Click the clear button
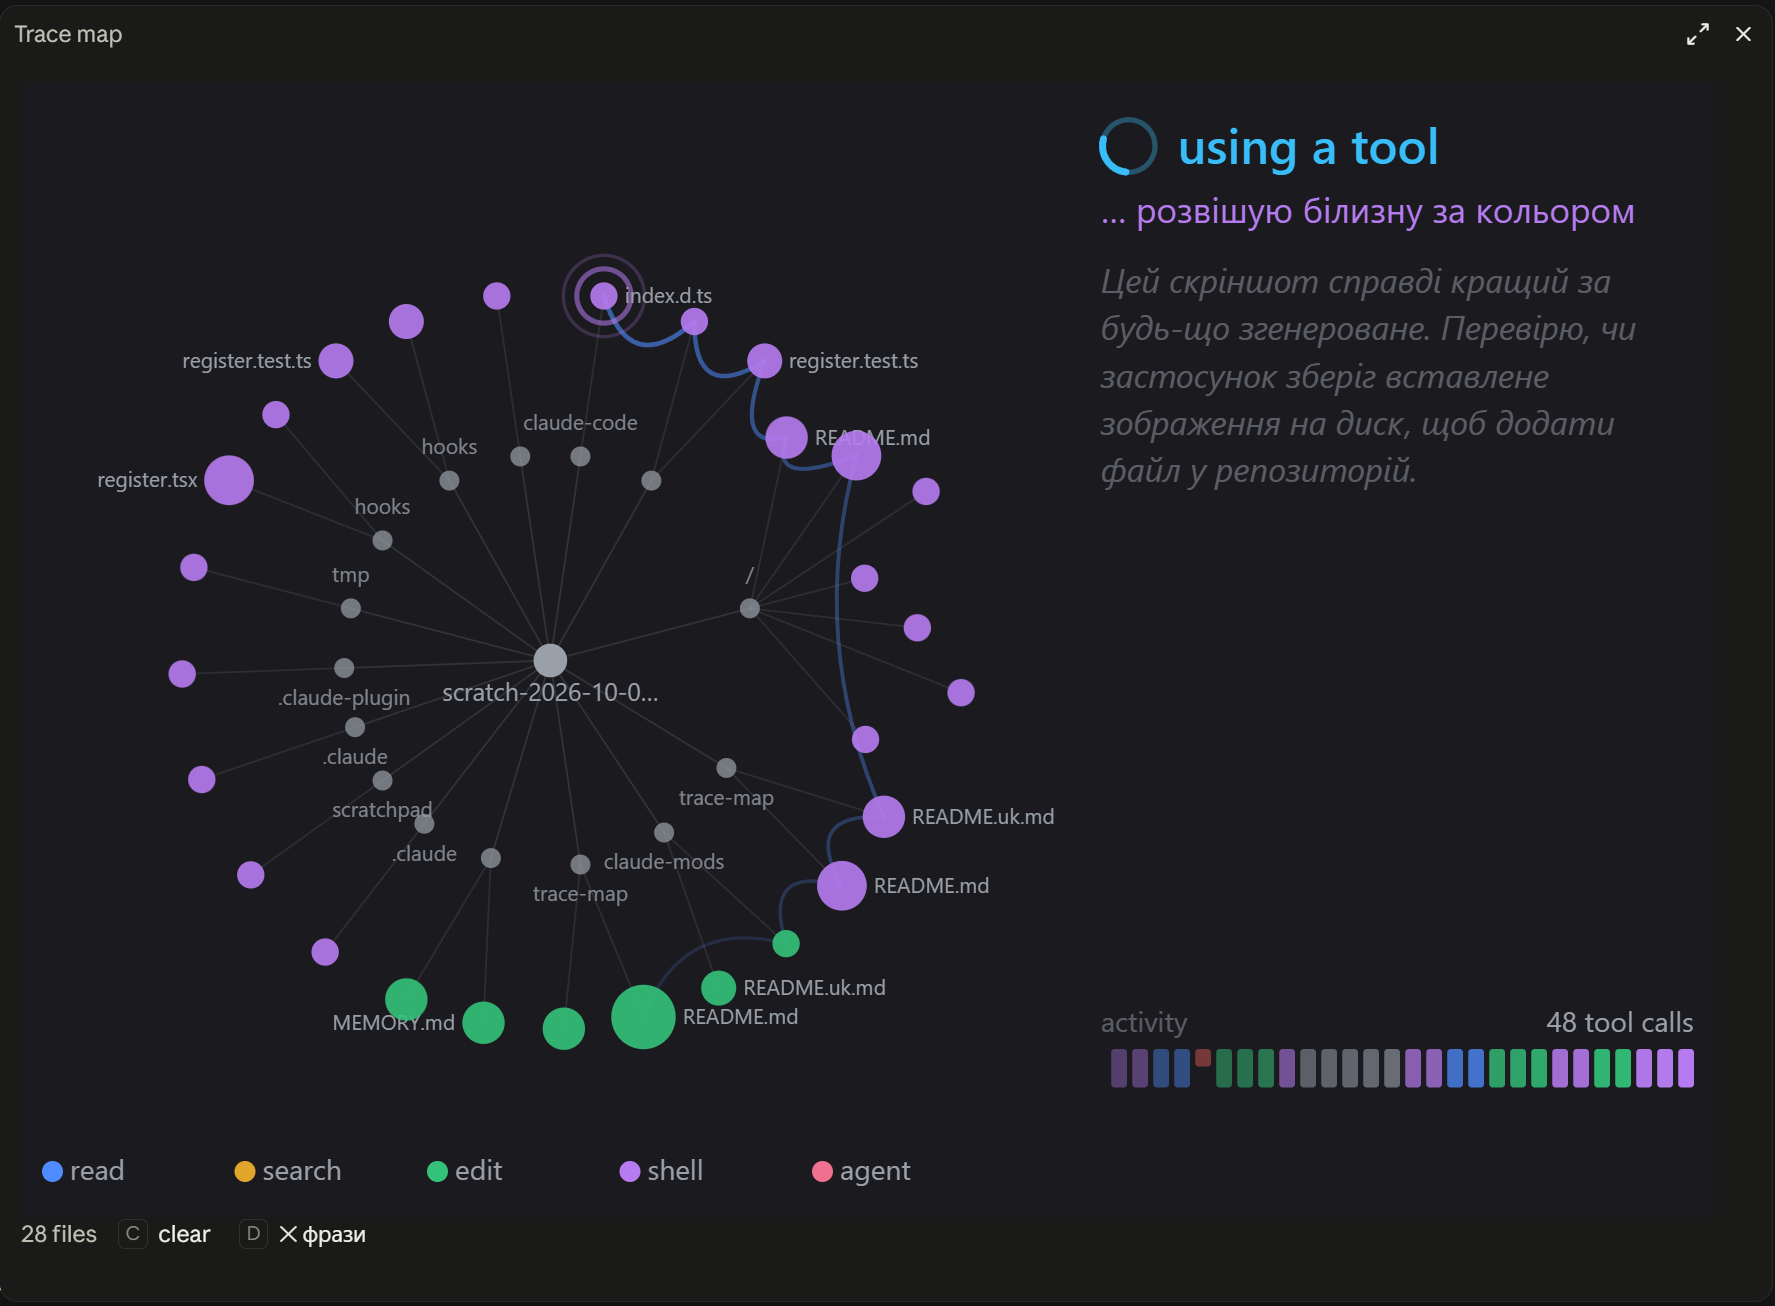Screen dimensions: 1775x1306 165,1234
